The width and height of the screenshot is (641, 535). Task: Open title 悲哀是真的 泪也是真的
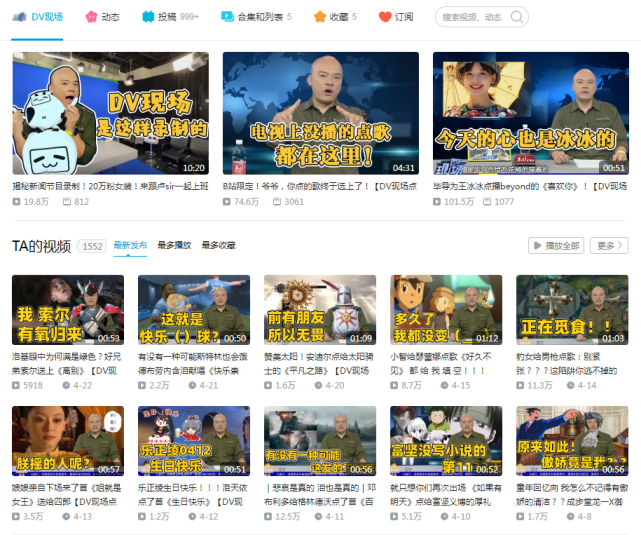pos(320,495)
